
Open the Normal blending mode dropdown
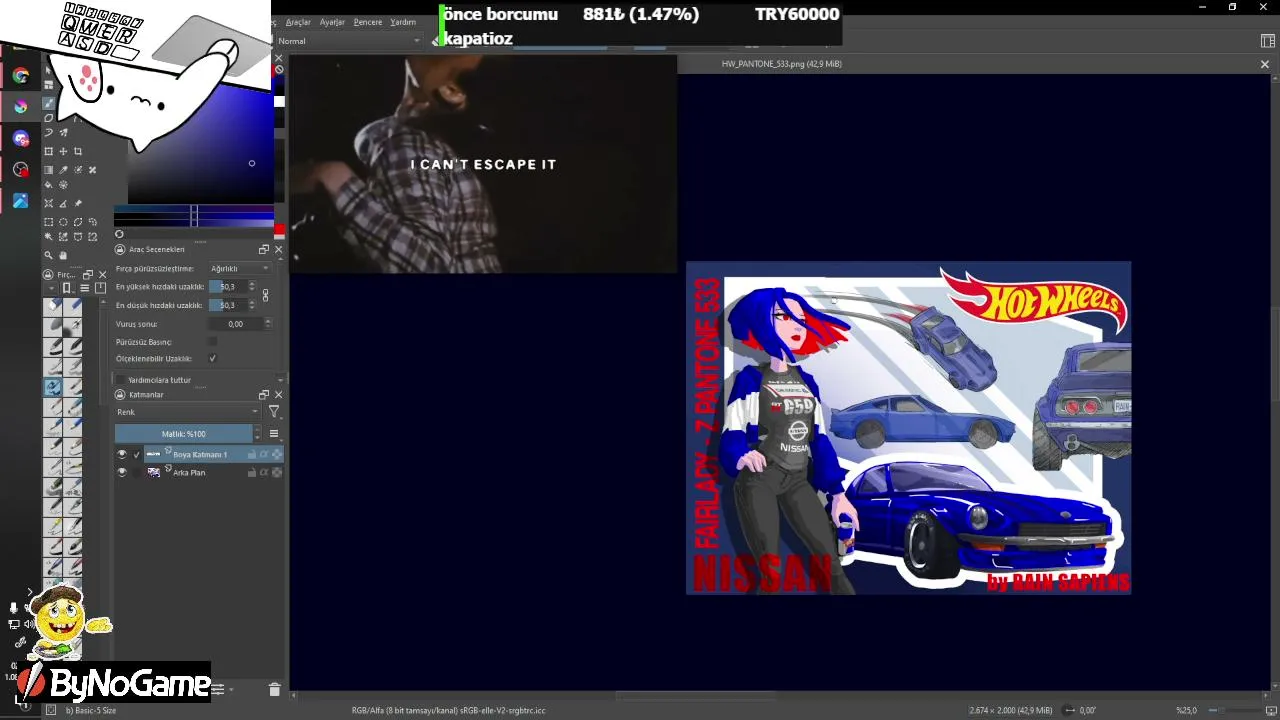(349, 41)
